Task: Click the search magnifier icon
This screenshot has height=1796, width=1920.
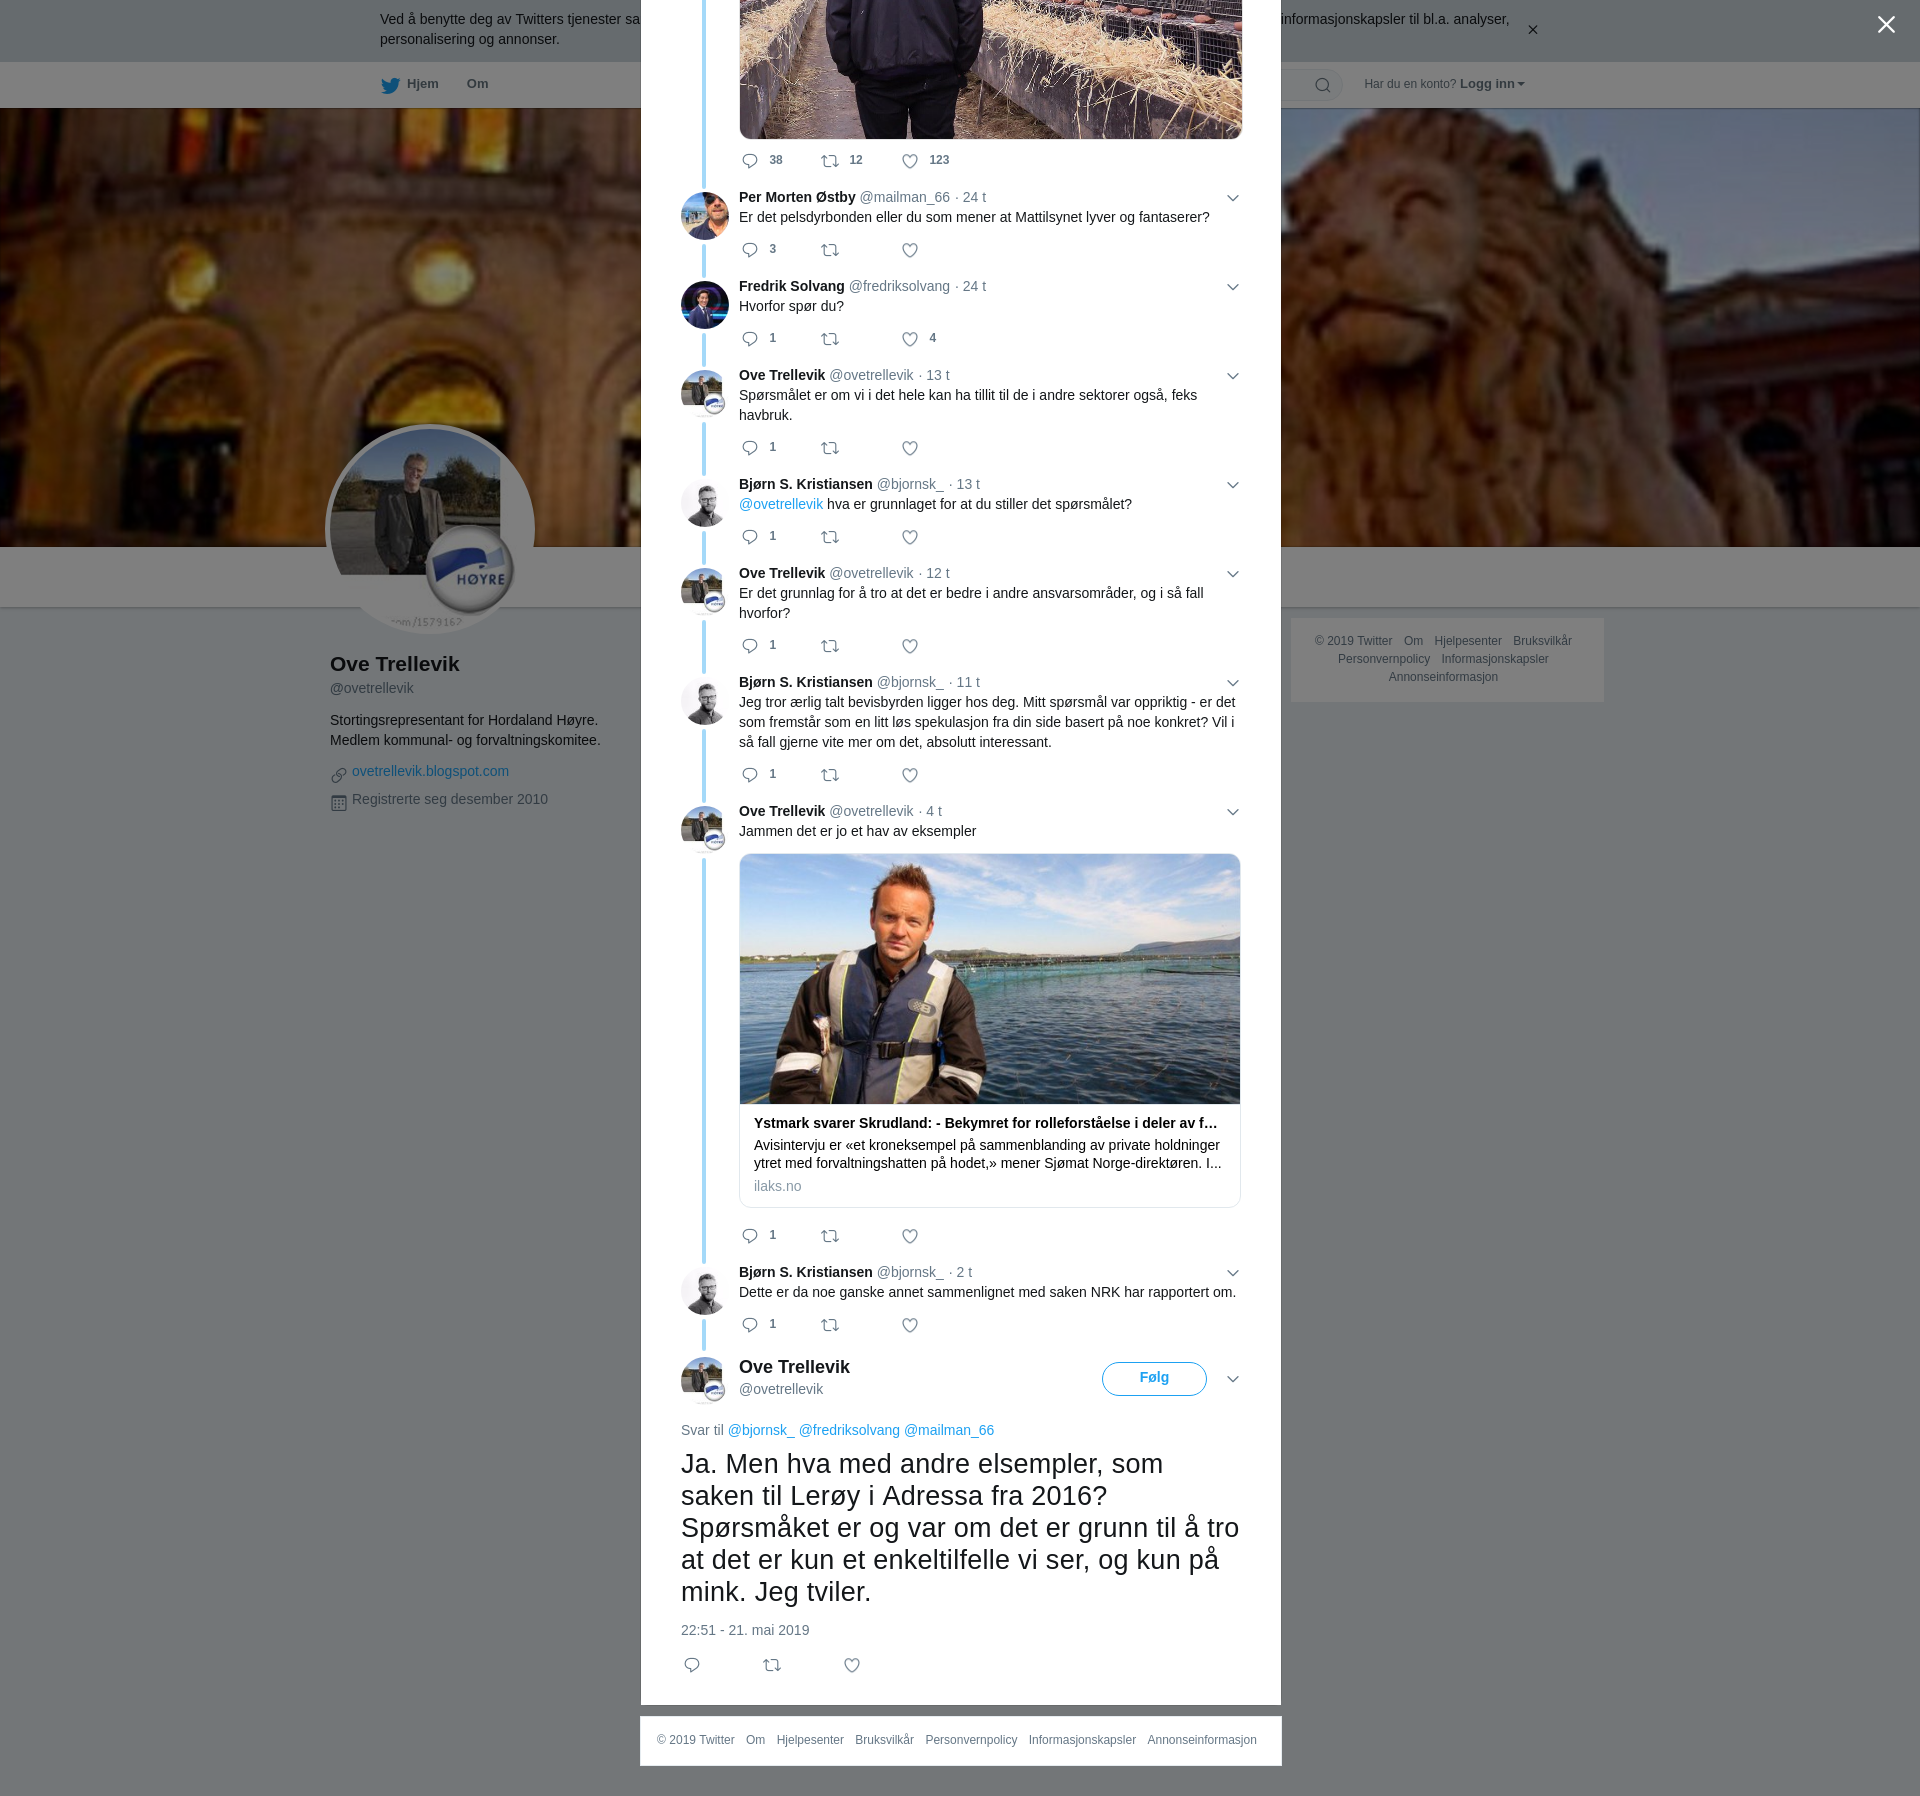Action: [x=1322, y=85]
